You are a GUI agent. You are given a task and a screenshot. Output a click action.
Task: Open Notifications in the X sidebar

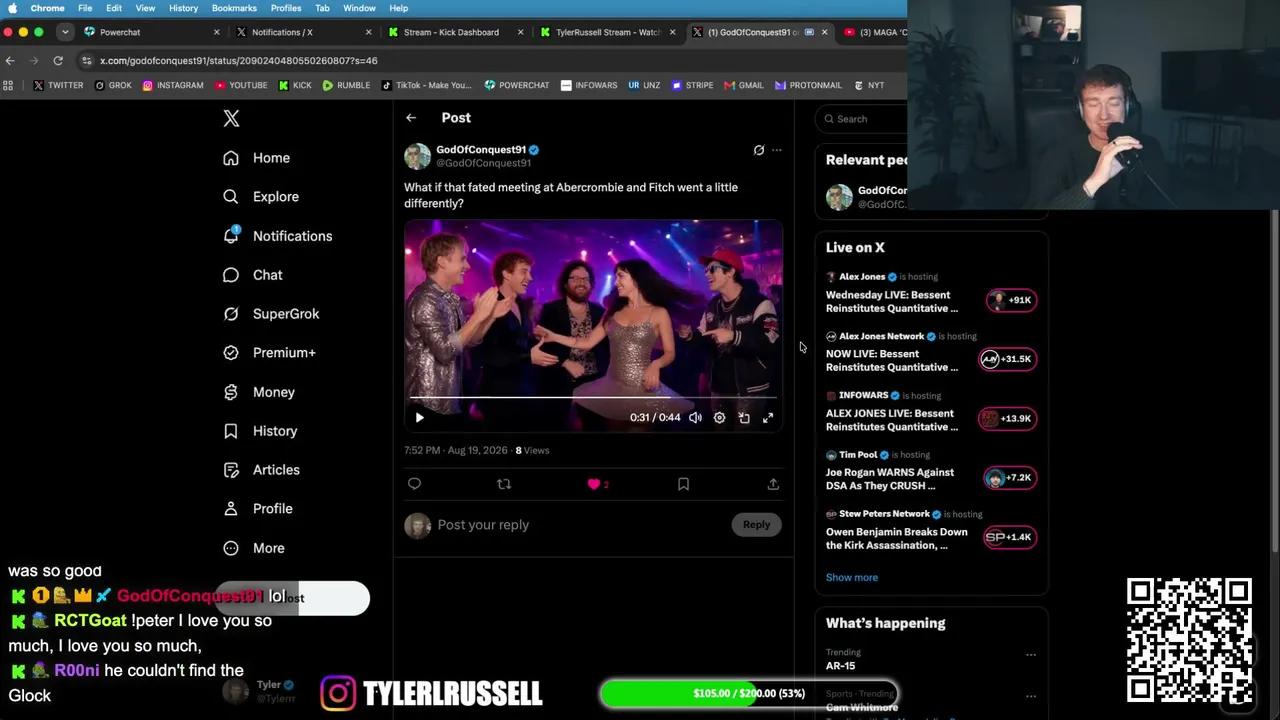point(278,236)
